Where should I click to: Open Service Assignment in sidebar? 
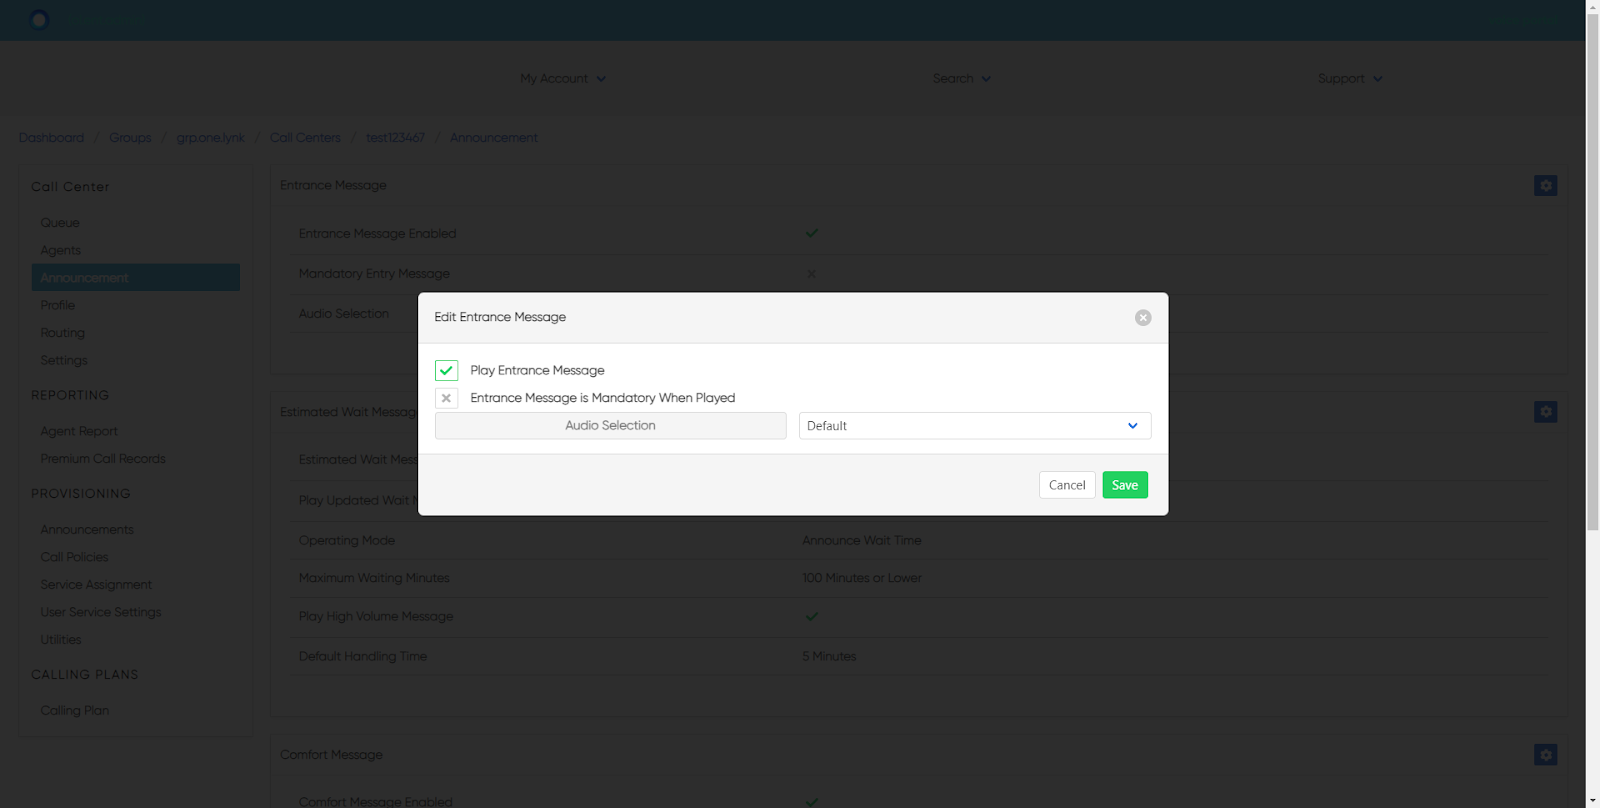coord(96,584)
